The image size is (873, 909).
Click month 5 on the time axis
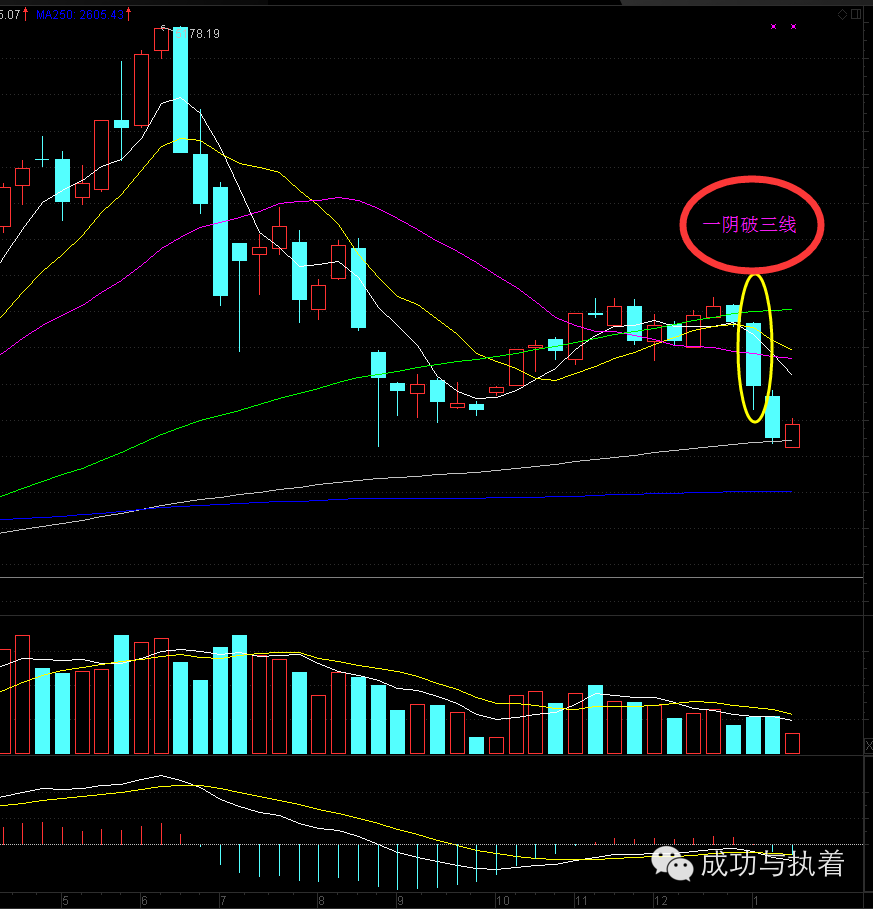[x=66, y=901]
